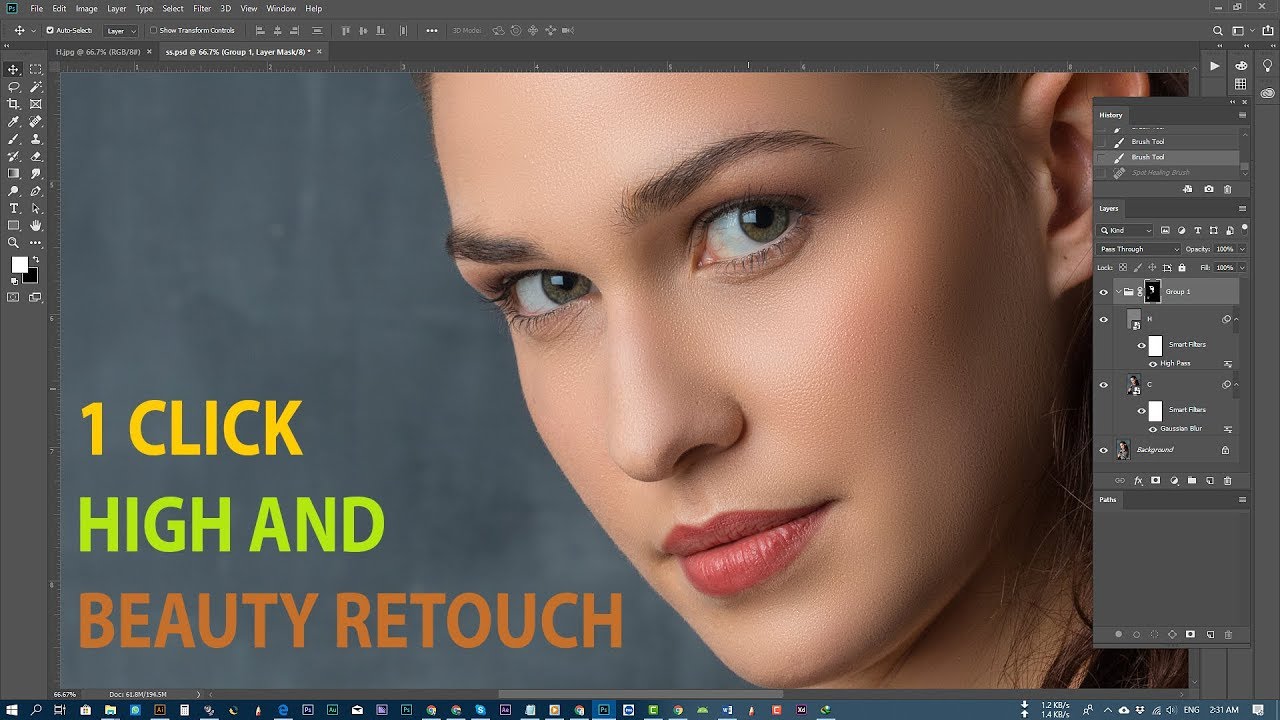Pick the Crop tool
Screen dimensions: 1280x720
click(x=13, y=104)
